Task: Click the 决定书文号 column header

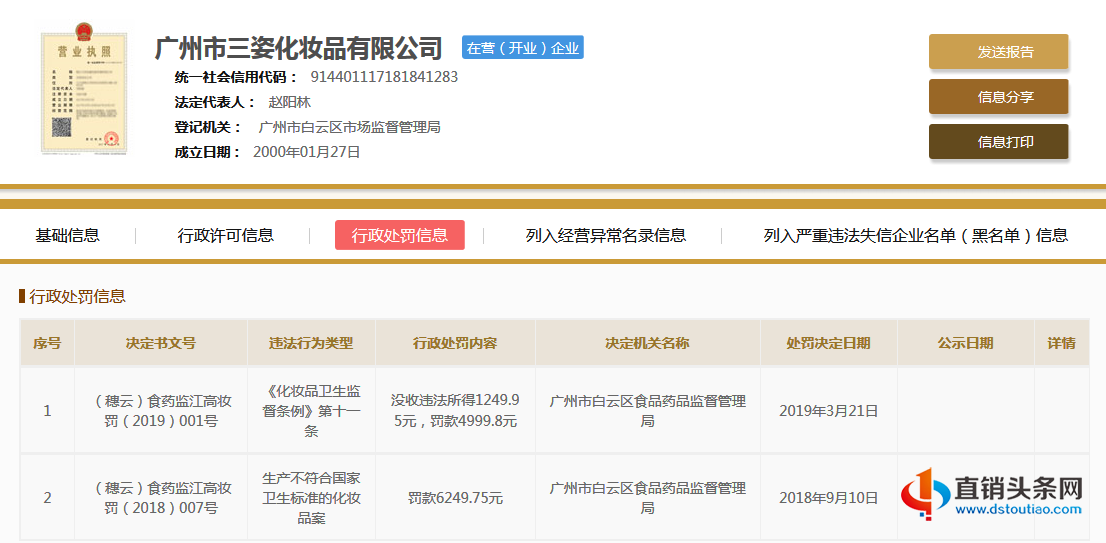Action: 161,343
